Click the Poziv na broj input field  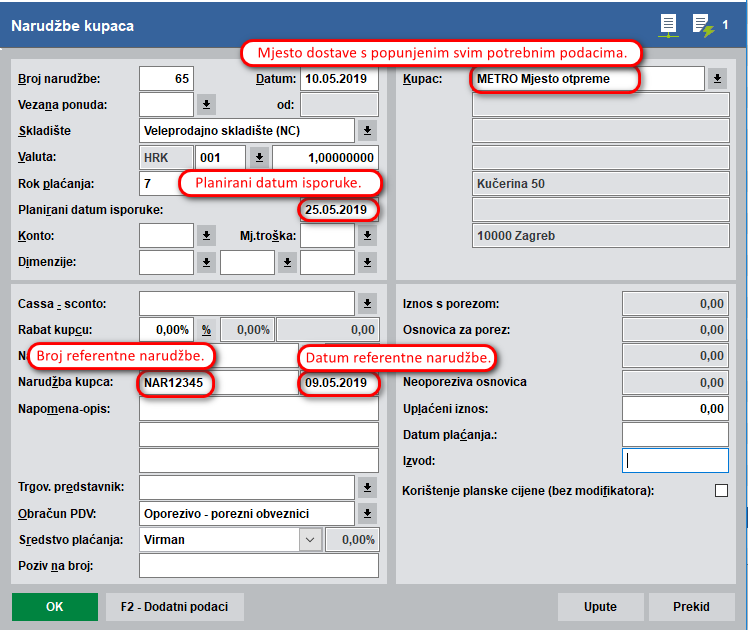(259, 566)
